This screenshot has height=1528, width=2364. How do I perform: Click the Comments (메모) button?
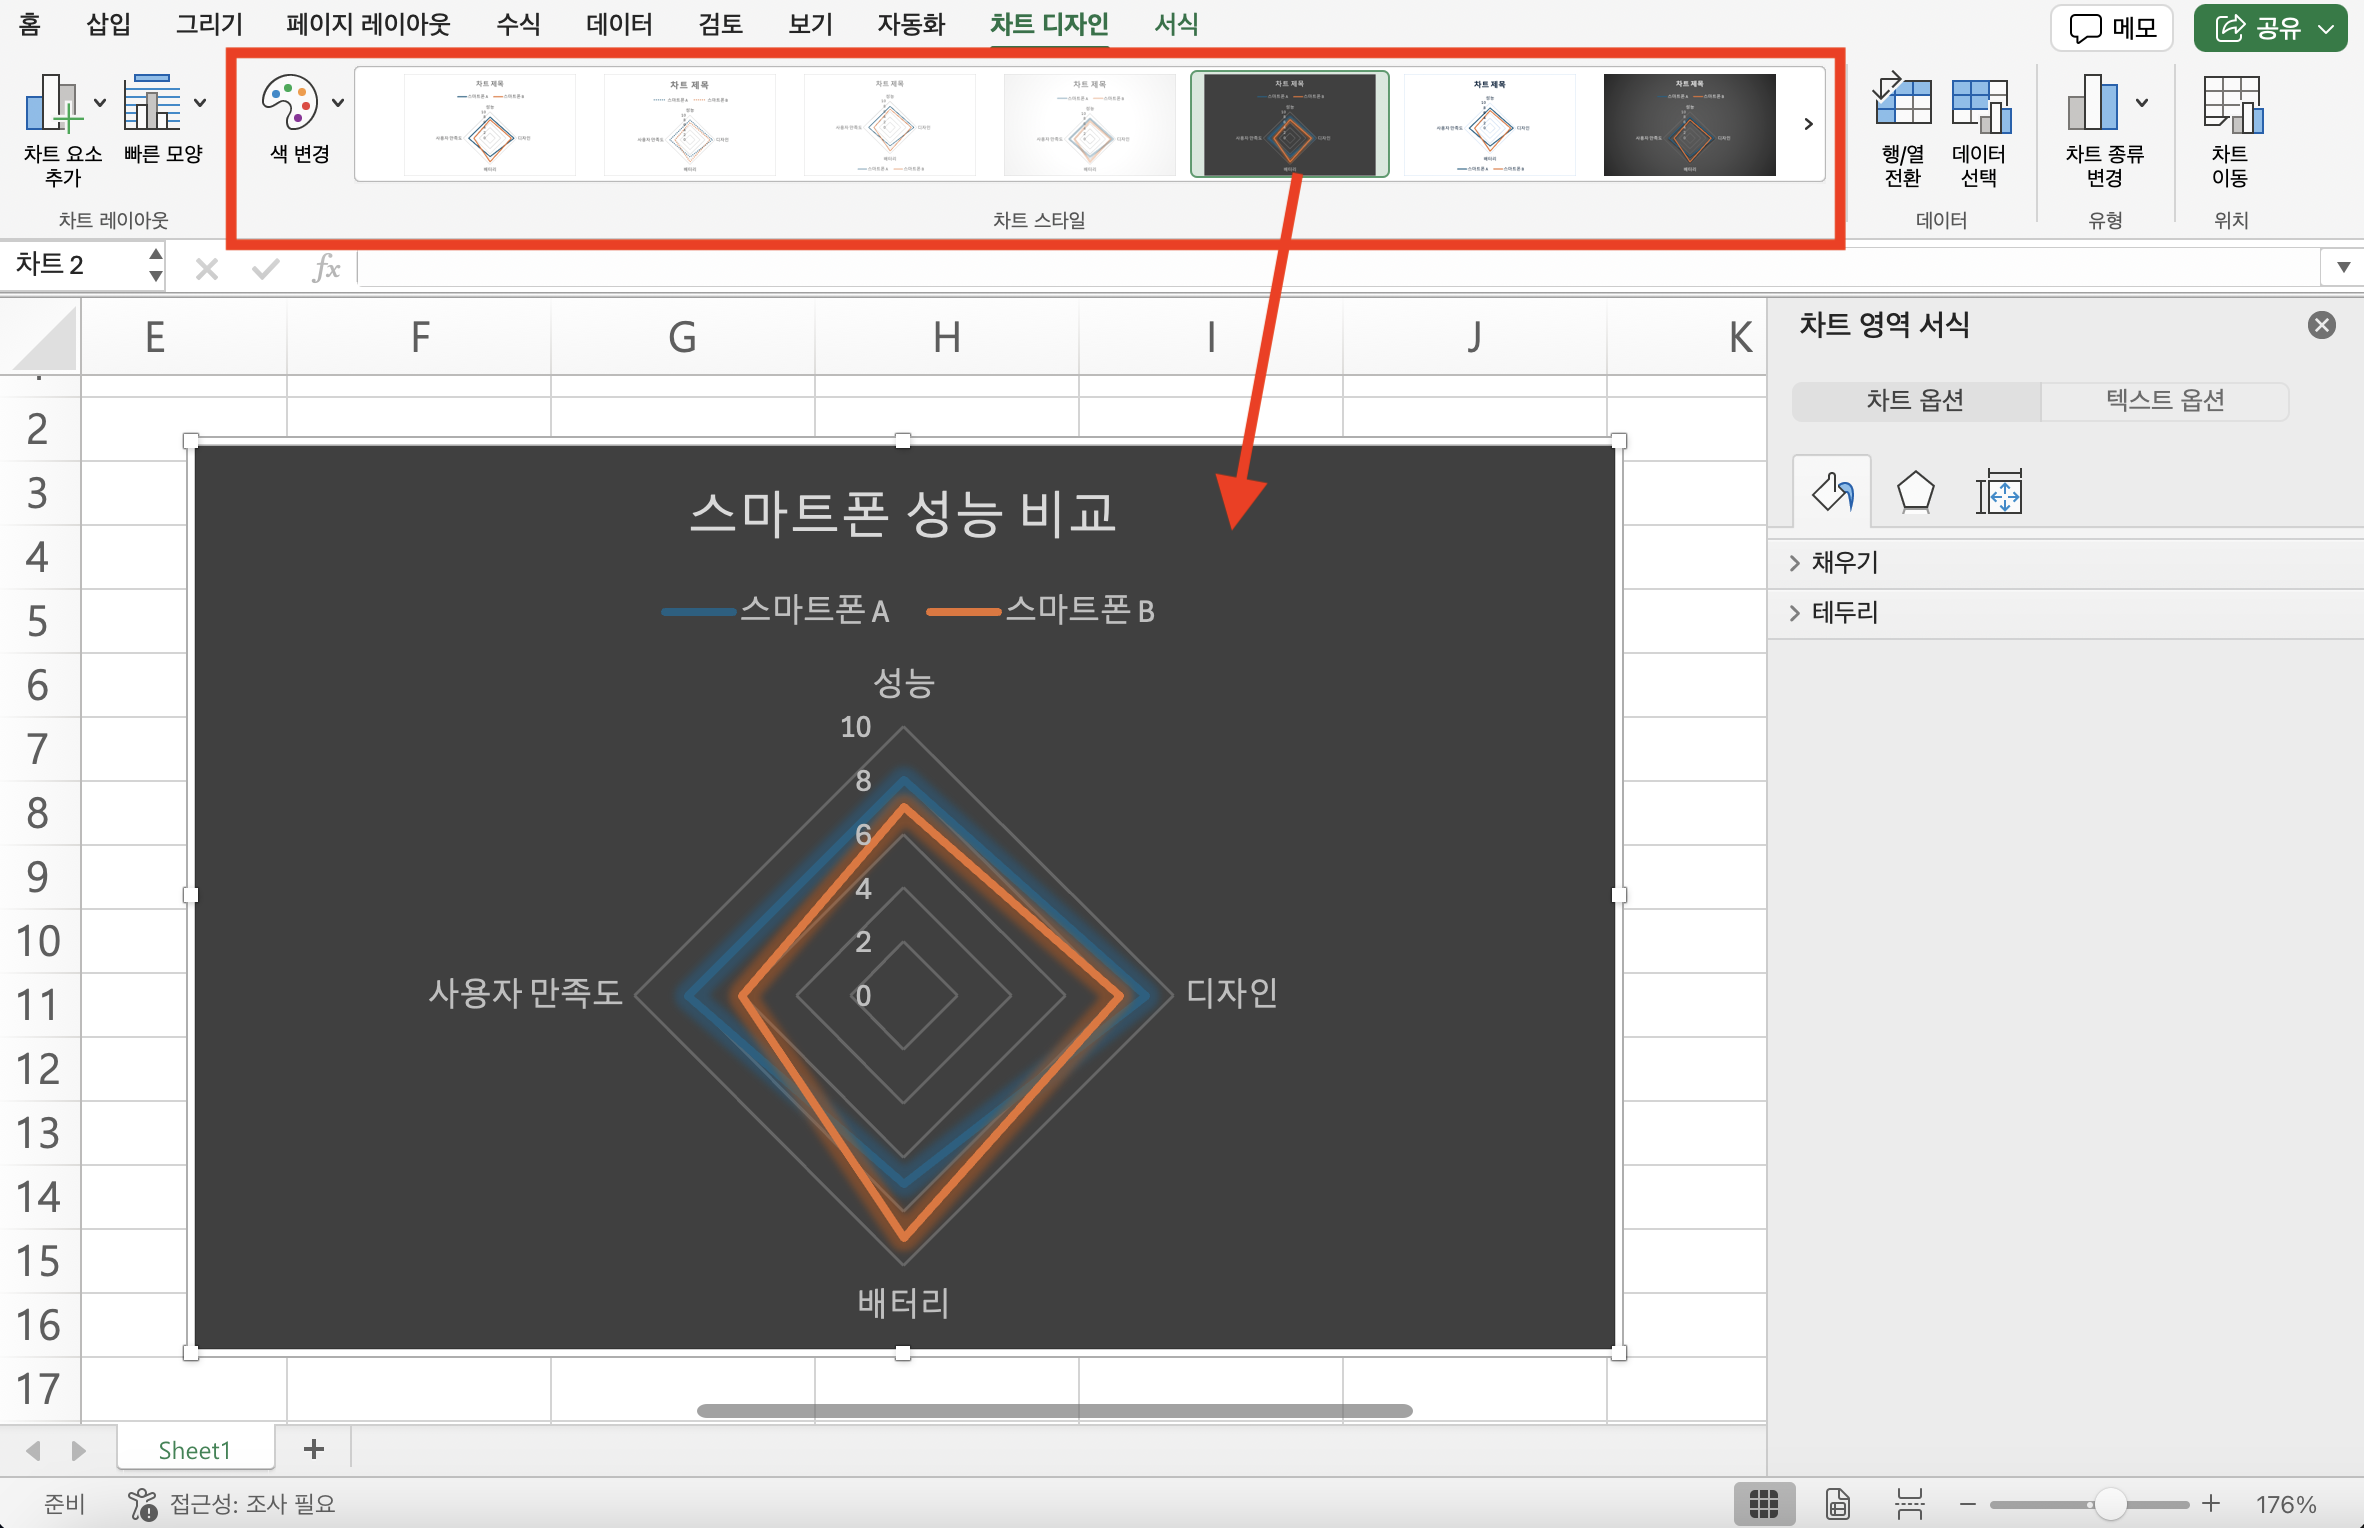pos(2112,28)
